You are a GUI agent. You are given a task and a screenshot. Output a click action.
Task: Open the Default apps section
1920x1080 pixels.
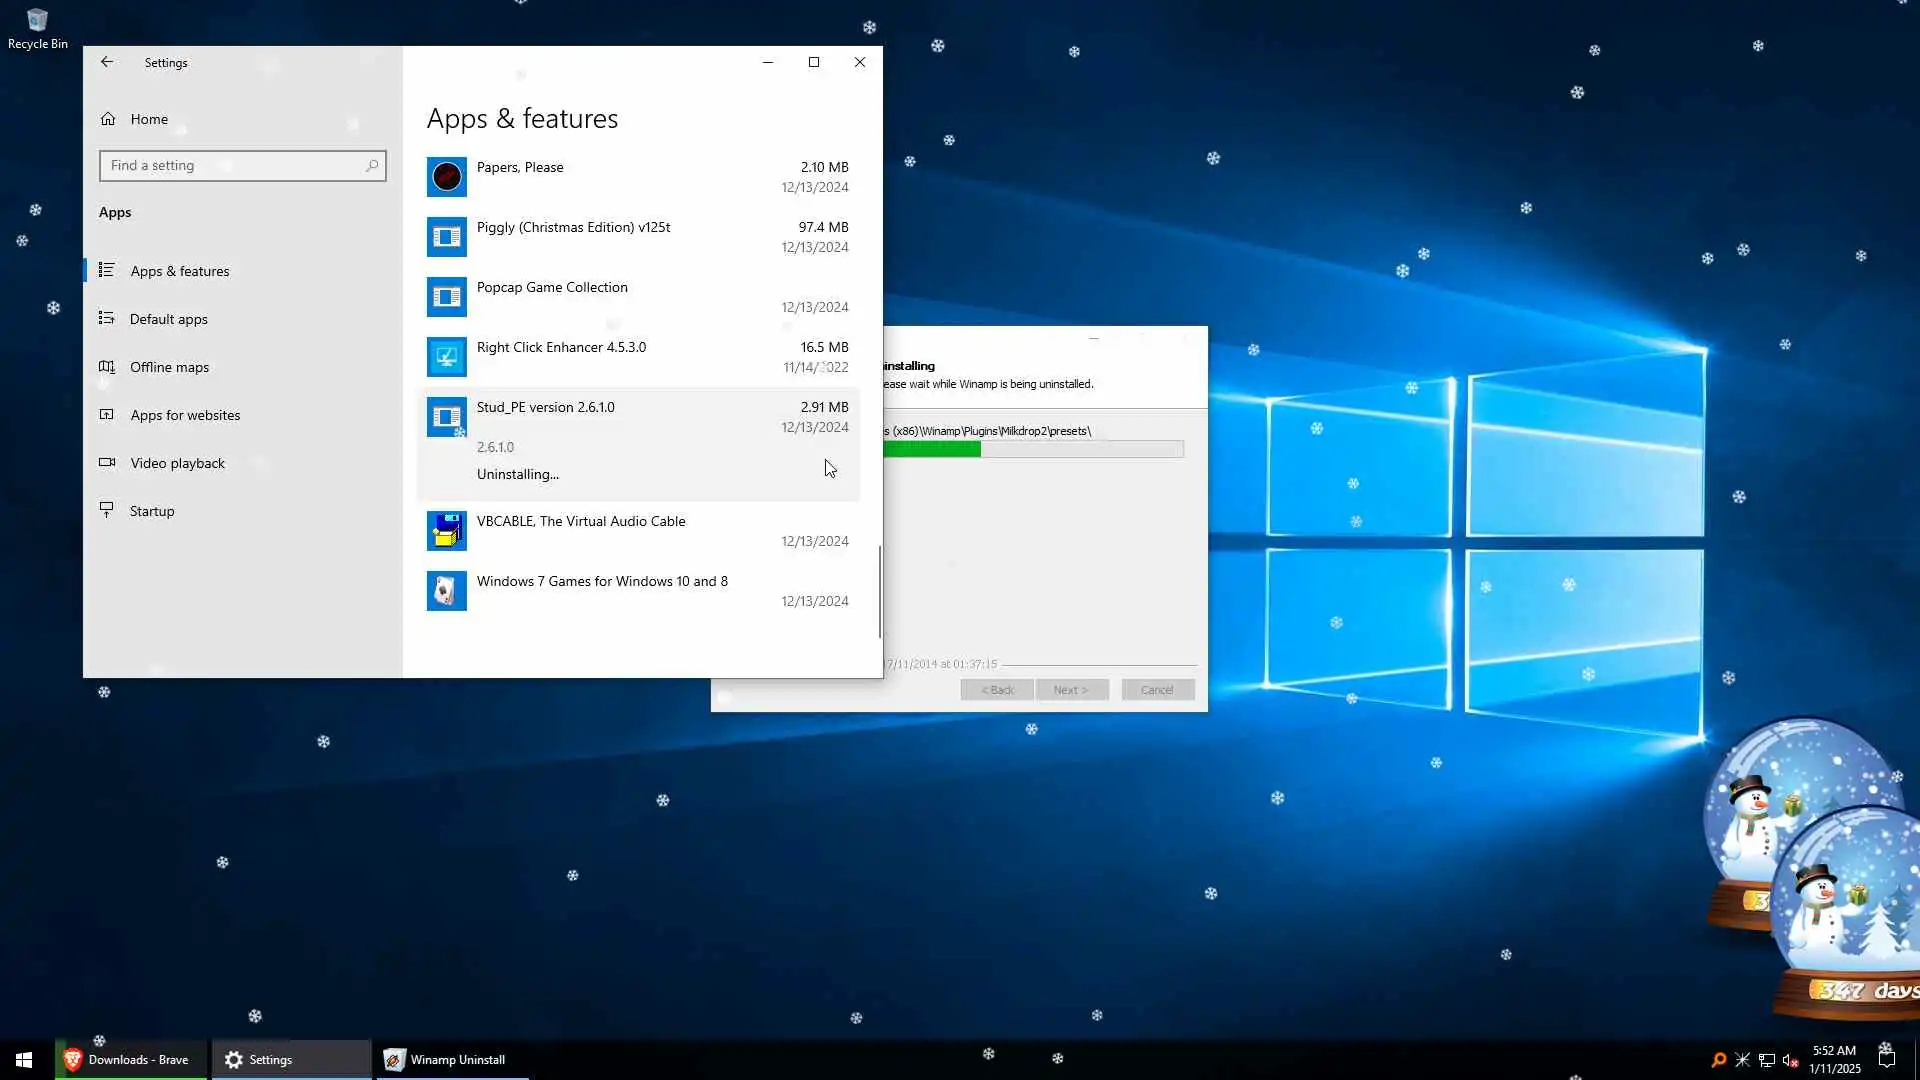point(168,319)
